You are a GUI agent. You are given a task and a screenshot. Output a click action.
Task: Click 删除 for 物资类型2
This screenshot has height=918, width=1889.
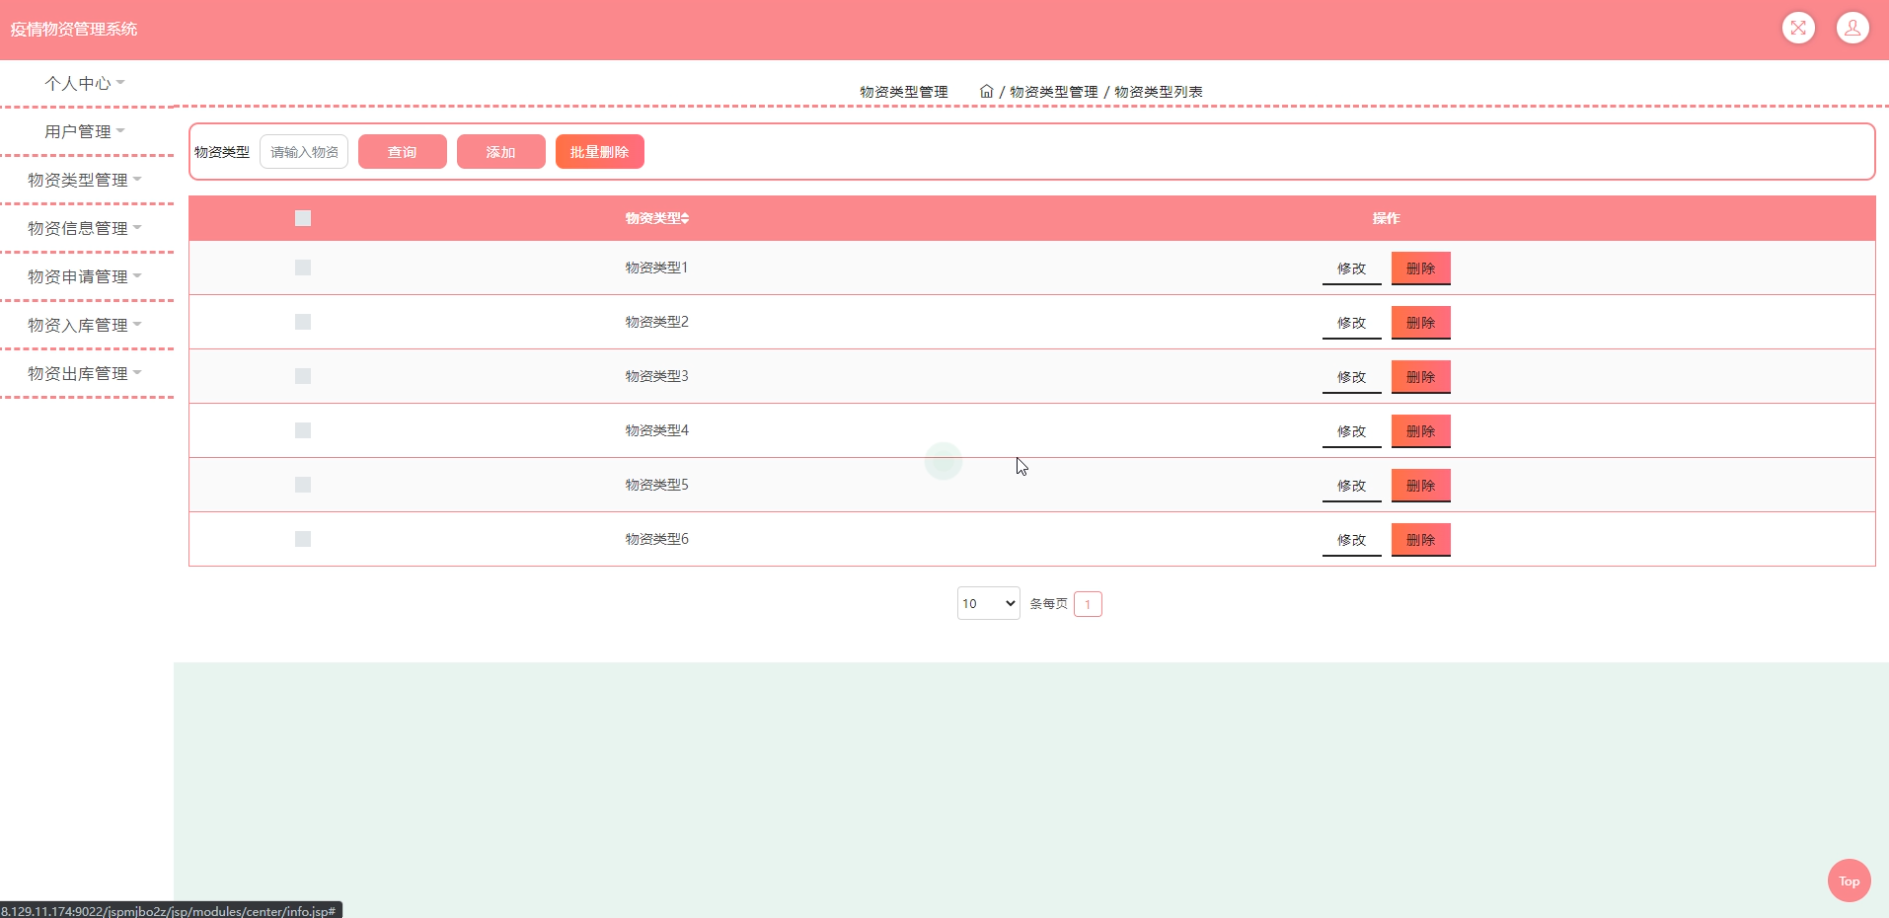(x=1421, y=323)
